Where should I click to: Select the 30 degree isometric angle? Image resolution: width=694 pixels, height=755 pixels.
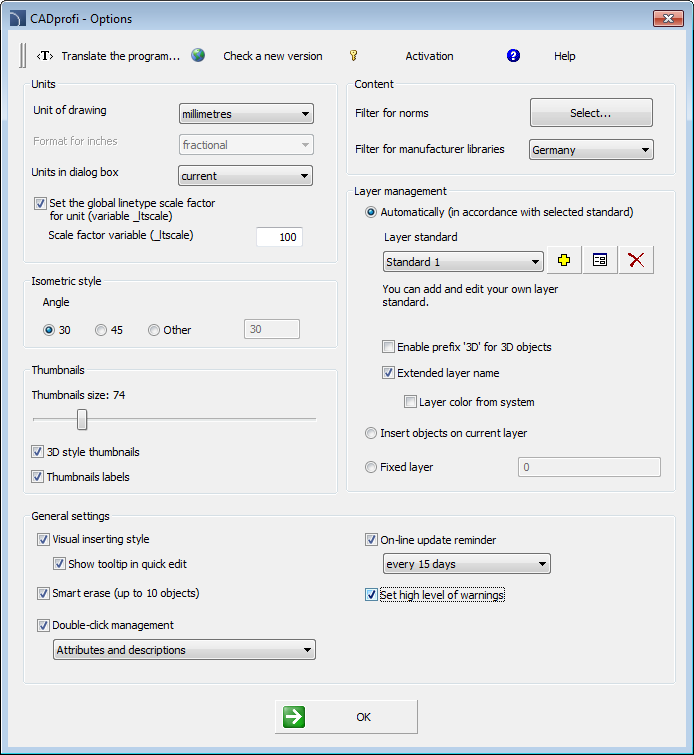[49, 330]
